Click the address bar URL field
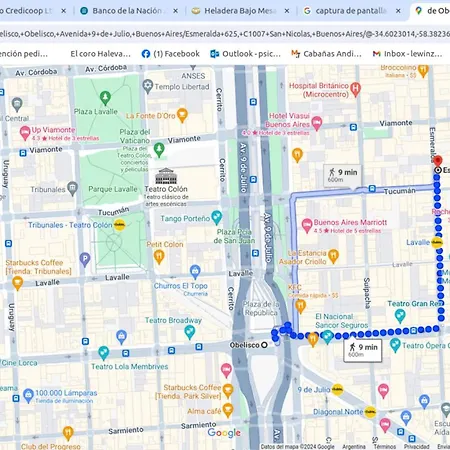 (x=225, y=34)
